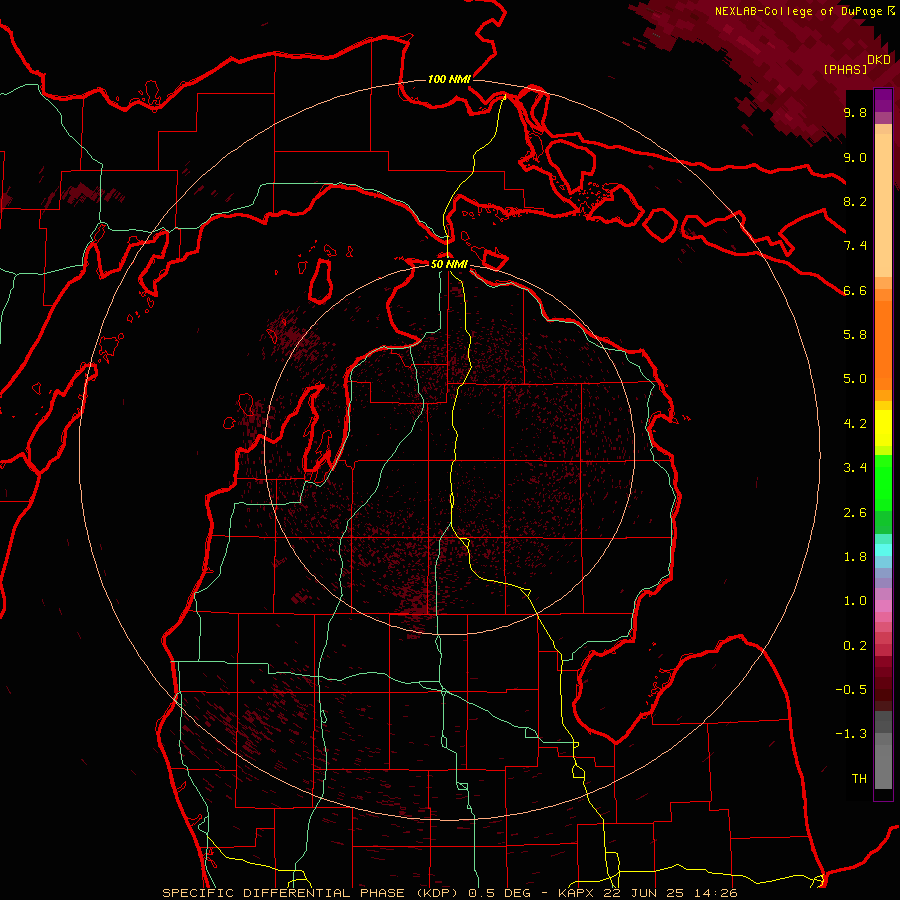
Task: Click the cyan segment of the color bar
Action: [x=883, y=550]
